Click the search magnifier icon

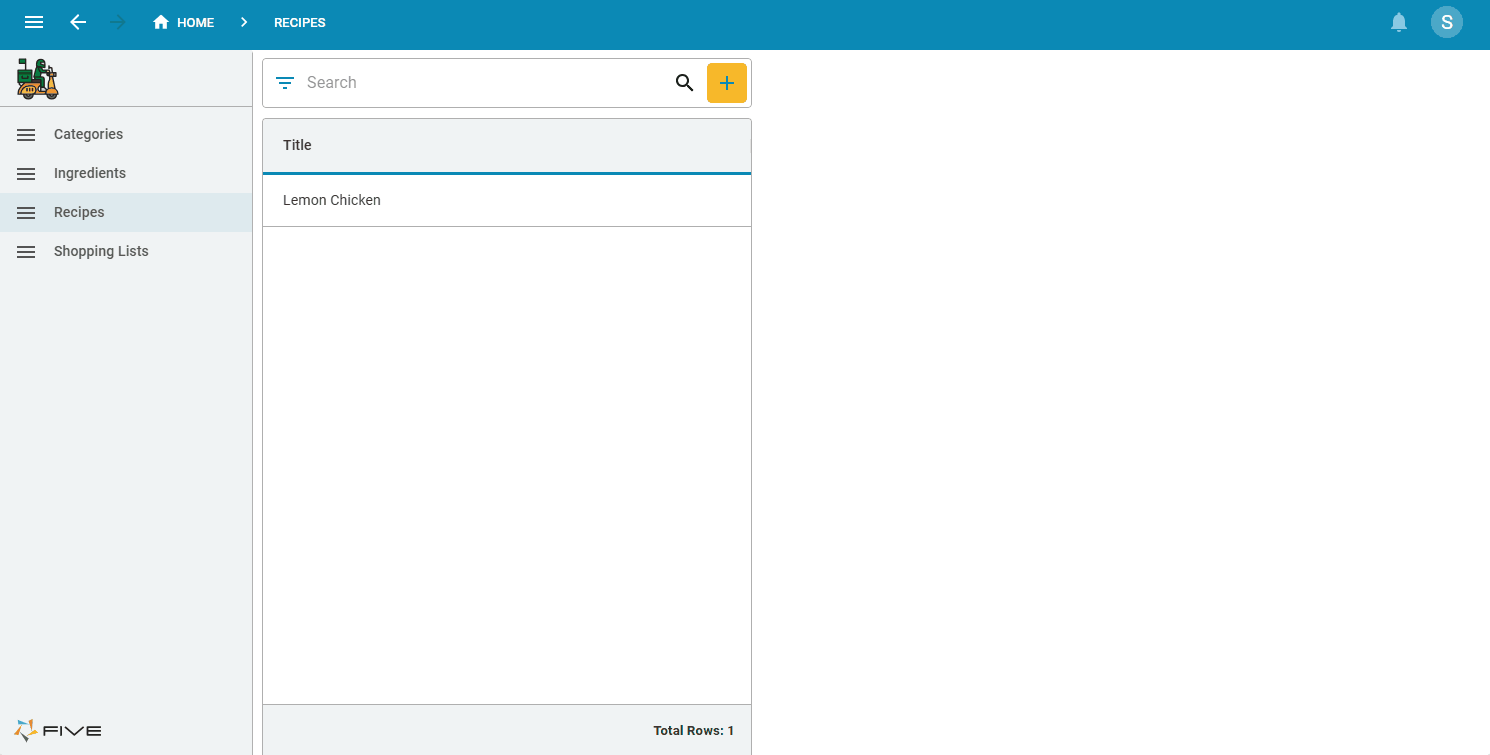click(684, 83)
